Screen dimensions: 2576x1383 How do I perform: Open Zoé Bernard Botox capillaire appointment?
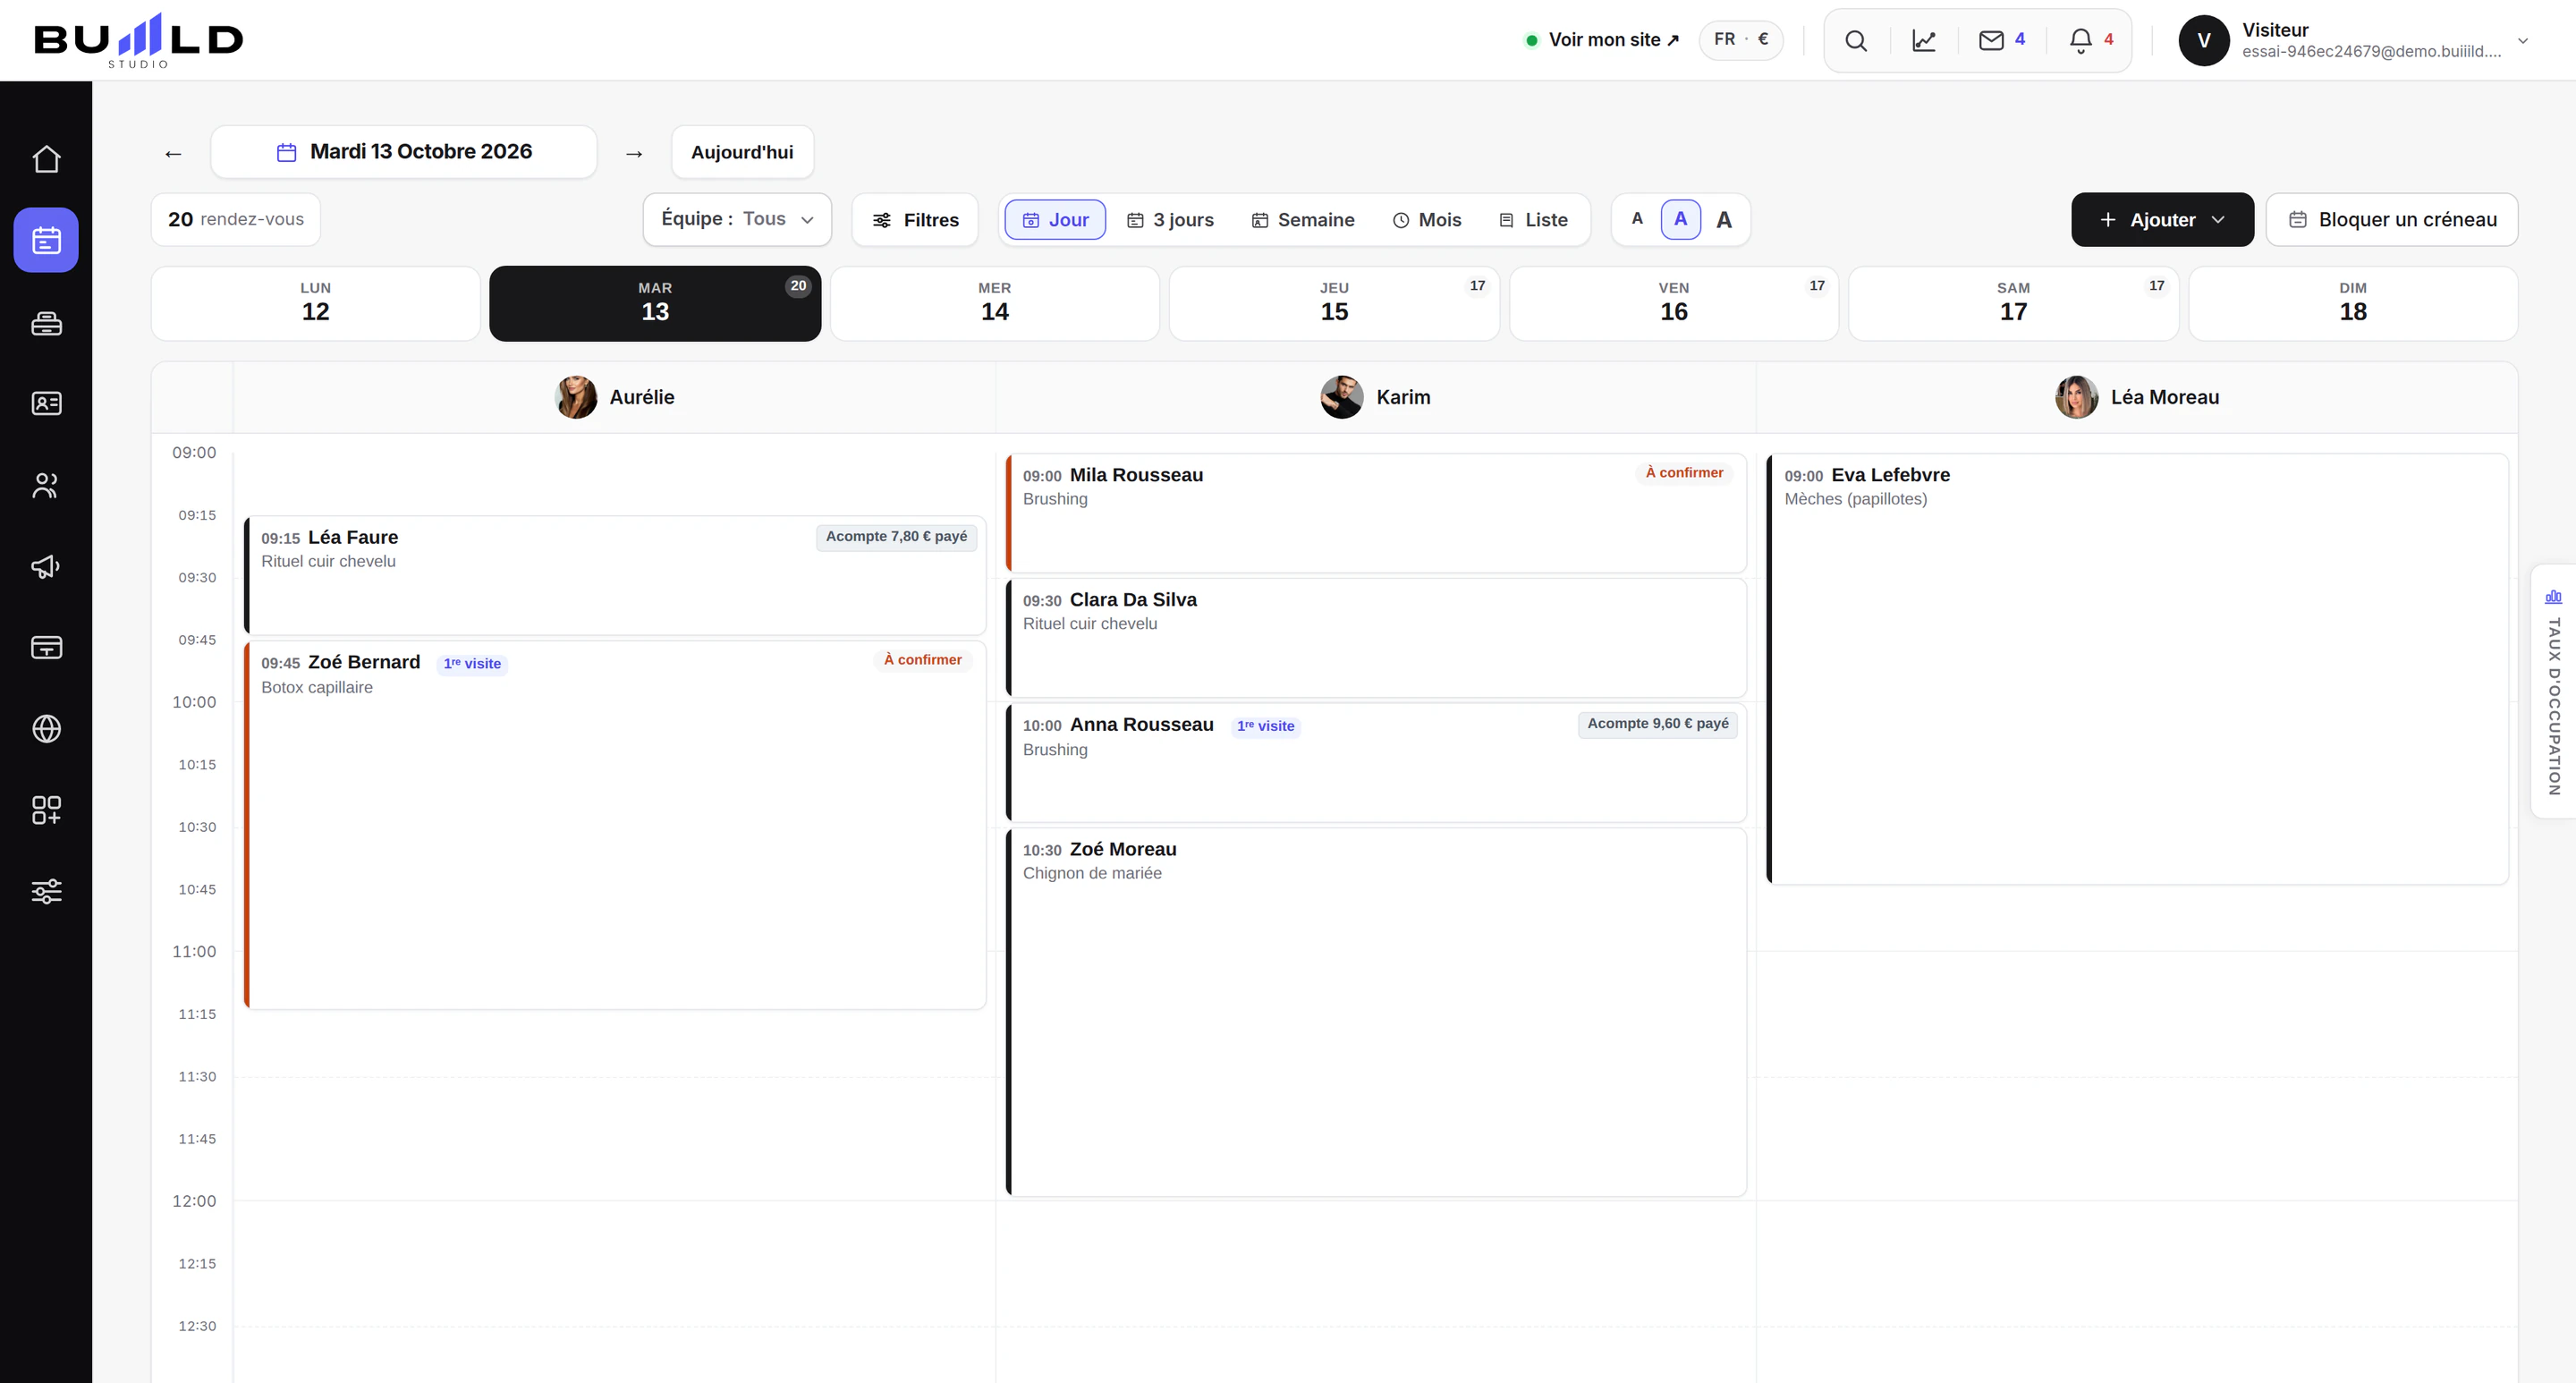click(615, 825)
